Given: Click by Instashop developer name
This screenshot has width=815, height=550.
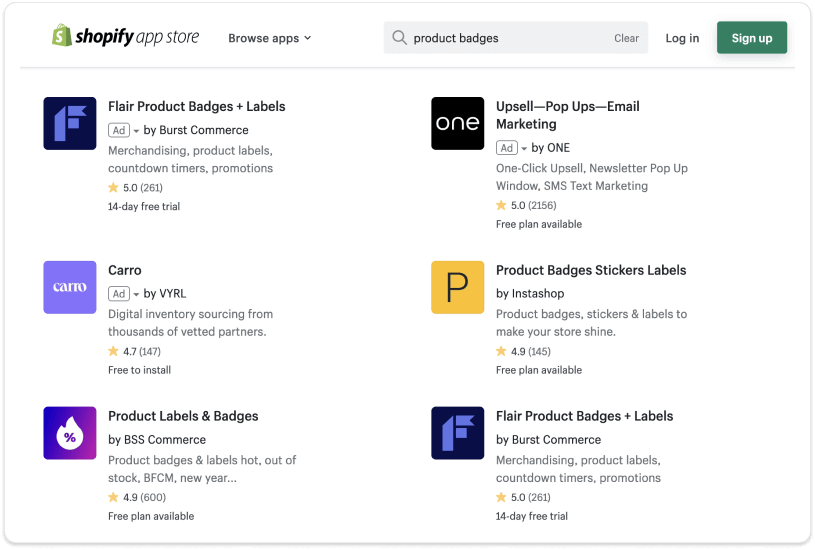Looking at the screenshot, I should coord(530,294).
